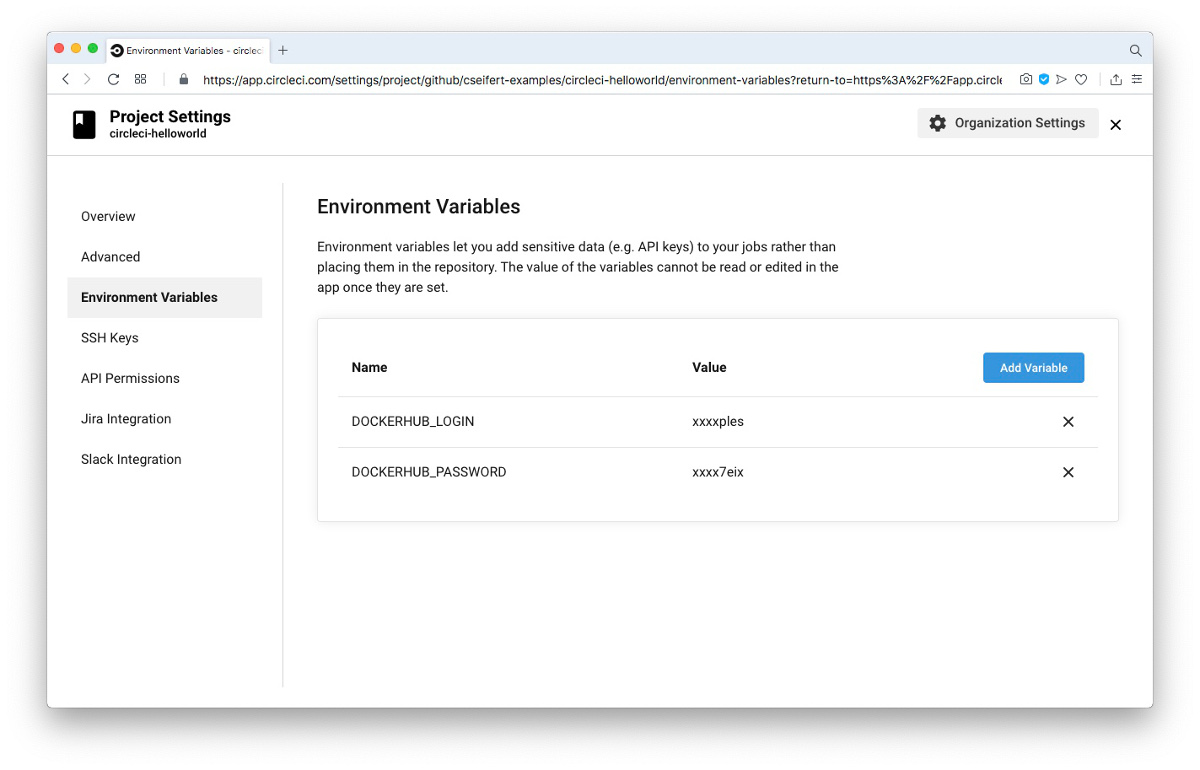The height and width of the screenshot is (770, 1200).
Task: Click the project book icon
Action: (x=84, y=124)
